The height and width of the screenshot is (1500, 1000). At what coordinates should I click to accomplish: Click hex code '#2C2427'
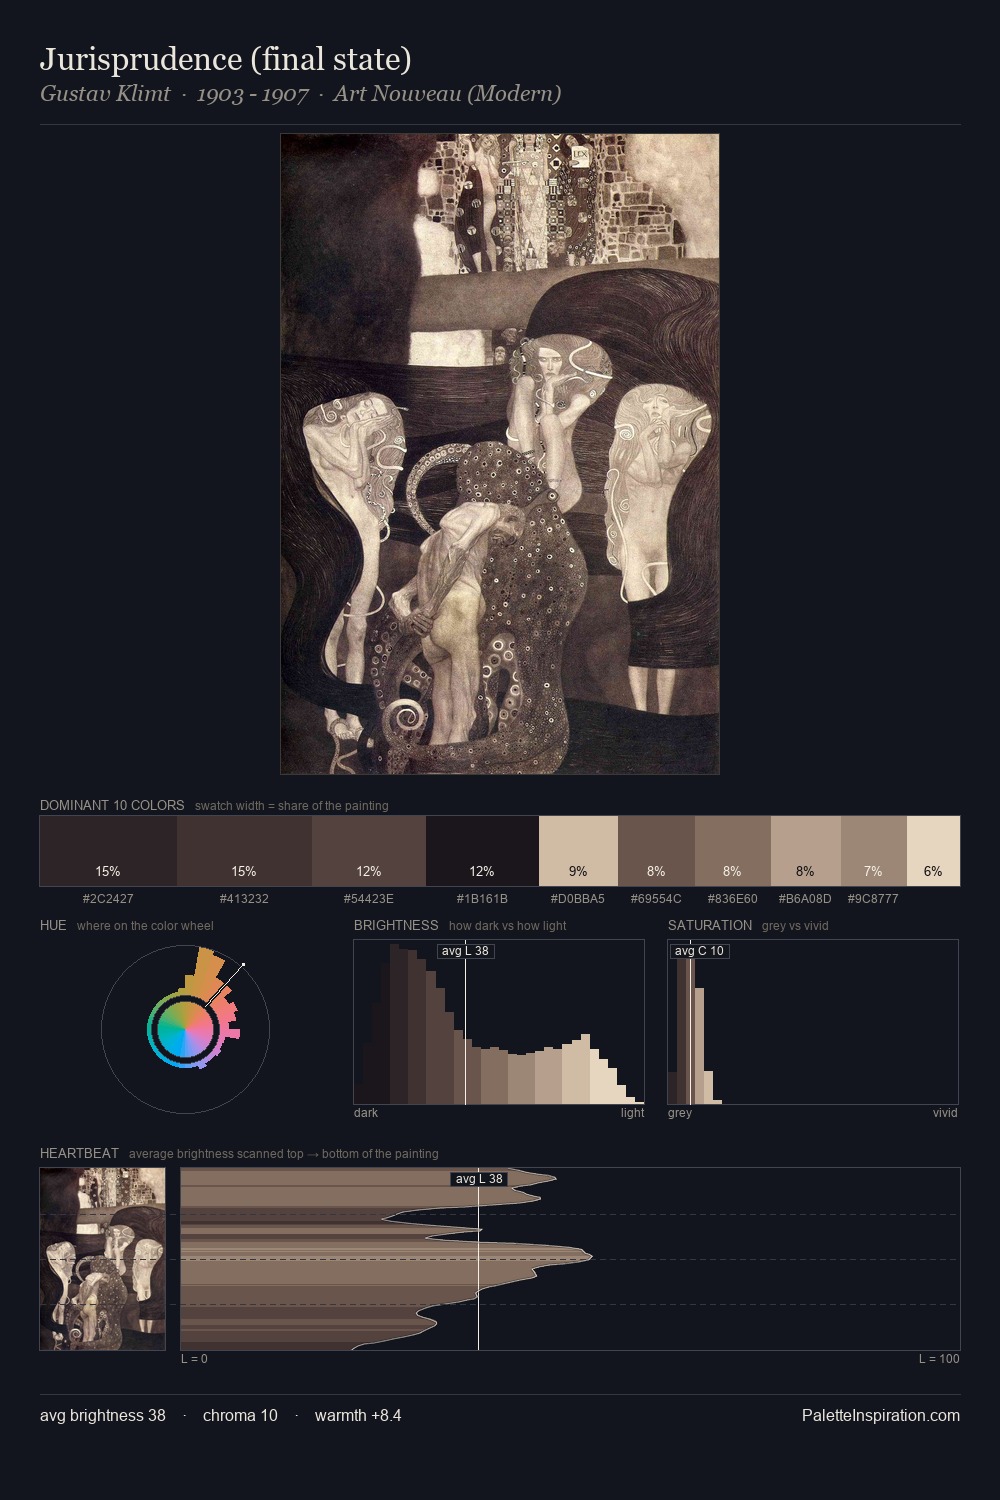click(x=108, y=899)
